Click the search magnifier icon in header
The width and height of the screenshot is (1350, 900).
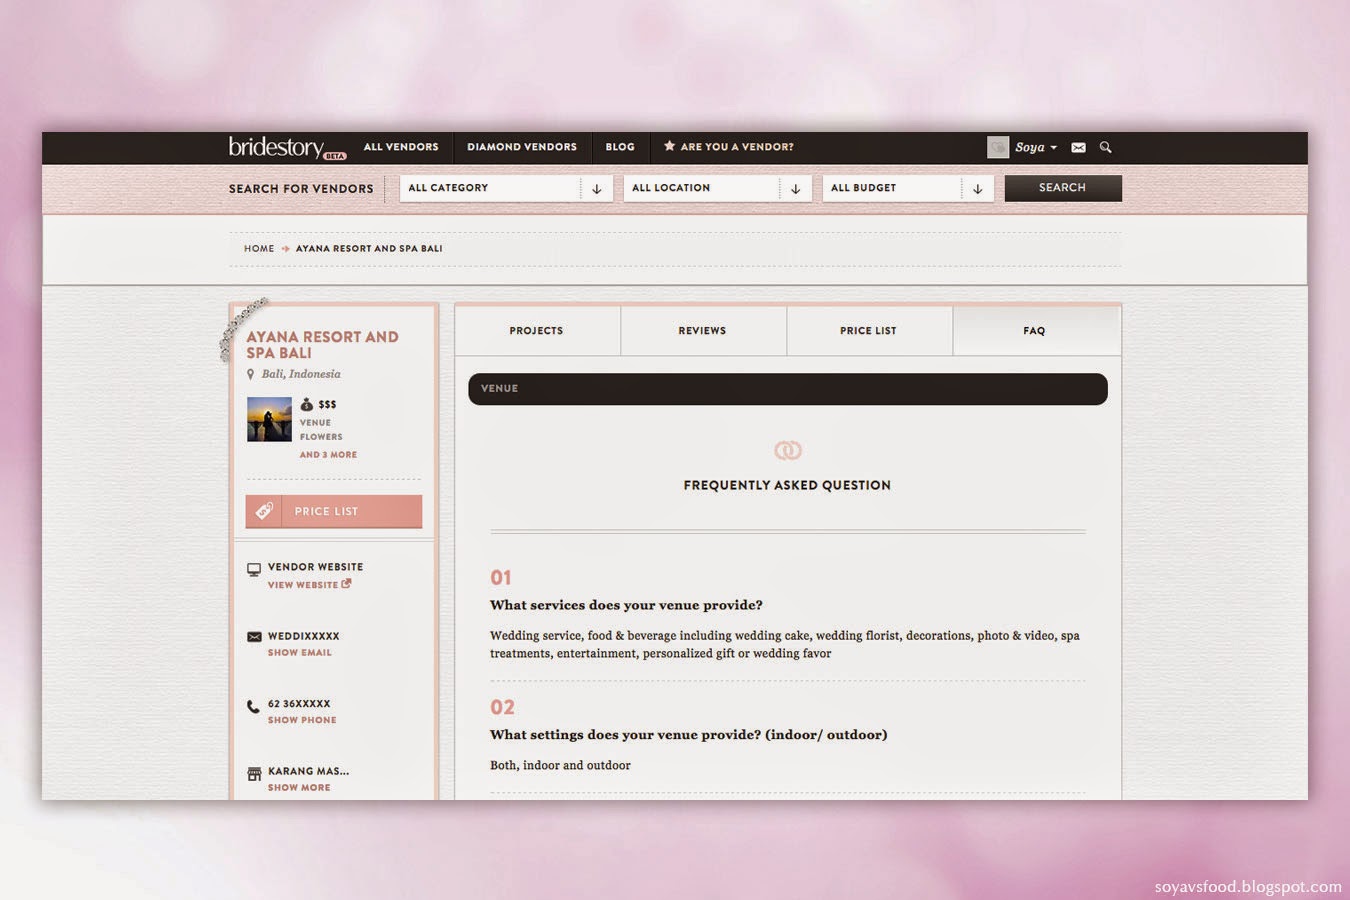[1105, 147]
